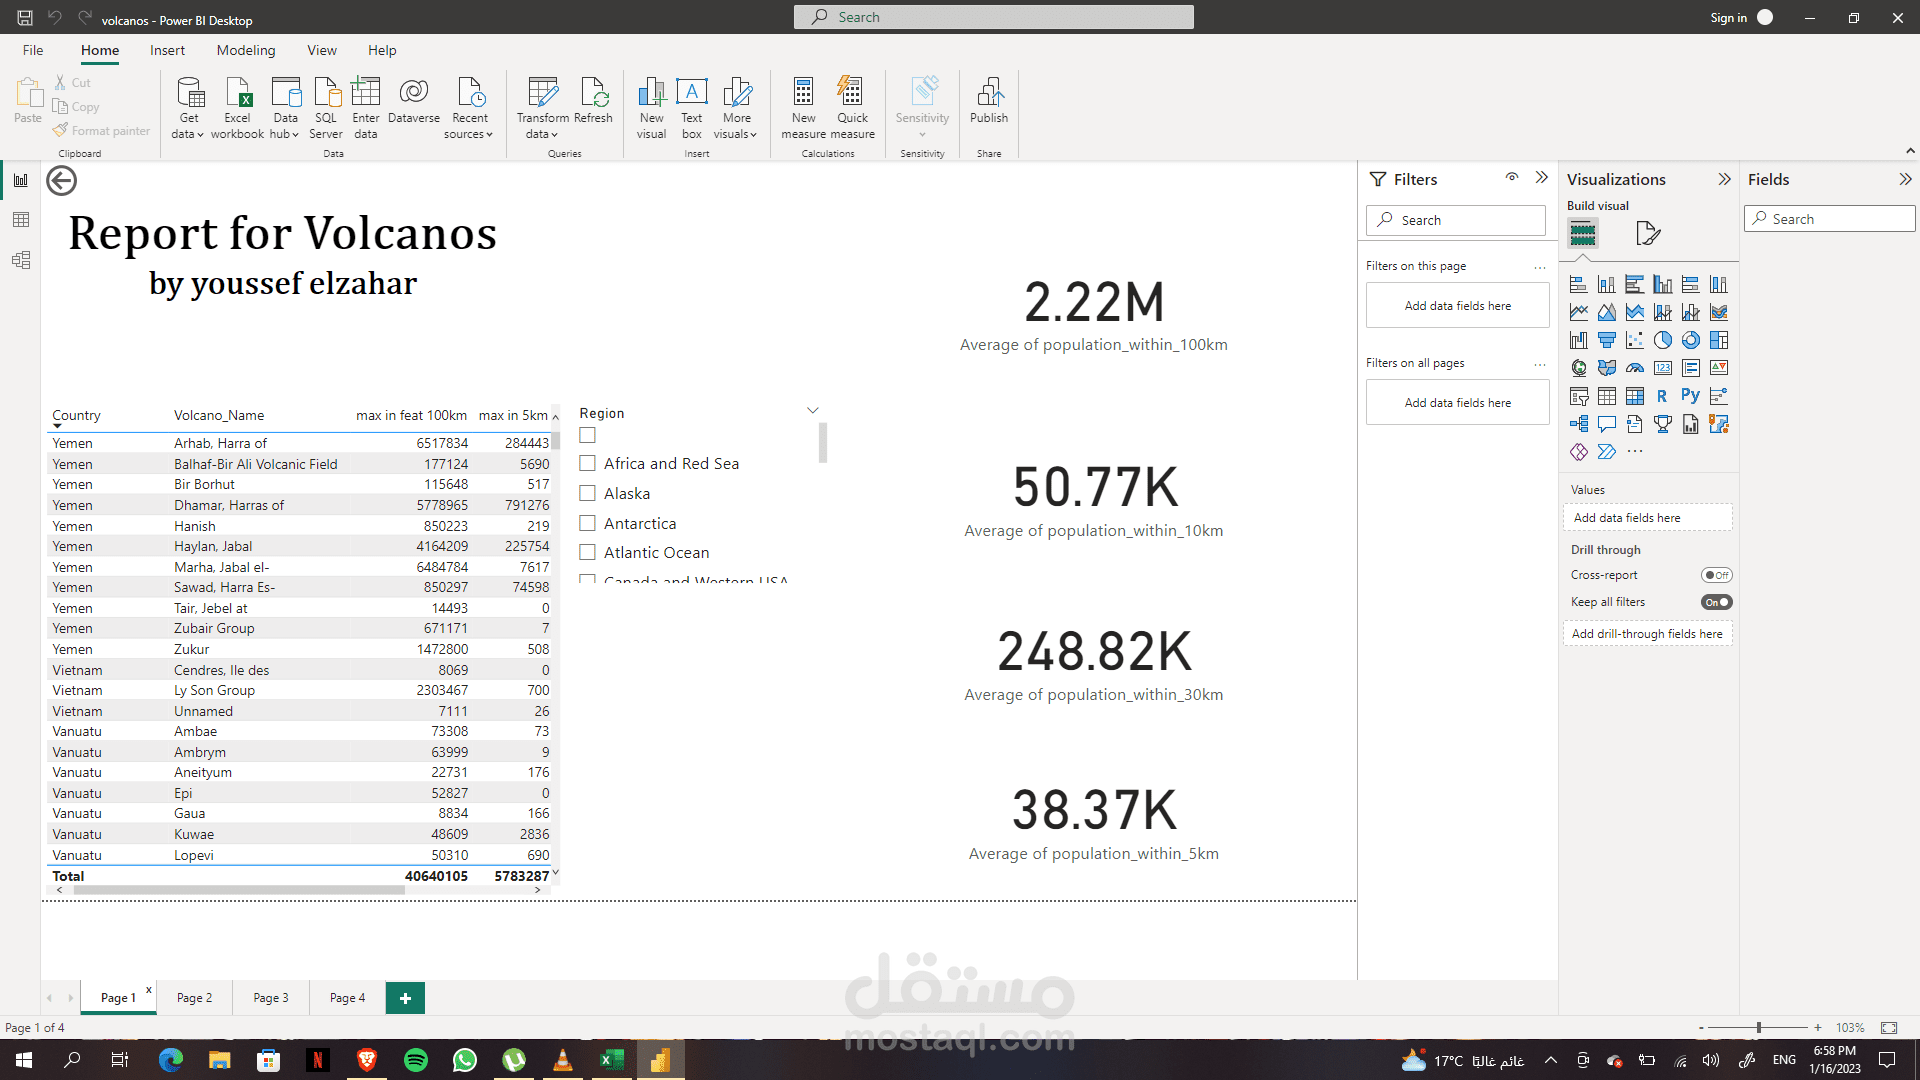
Task: Choose the Treemap visualization
Action: [x=1719, y=340]
